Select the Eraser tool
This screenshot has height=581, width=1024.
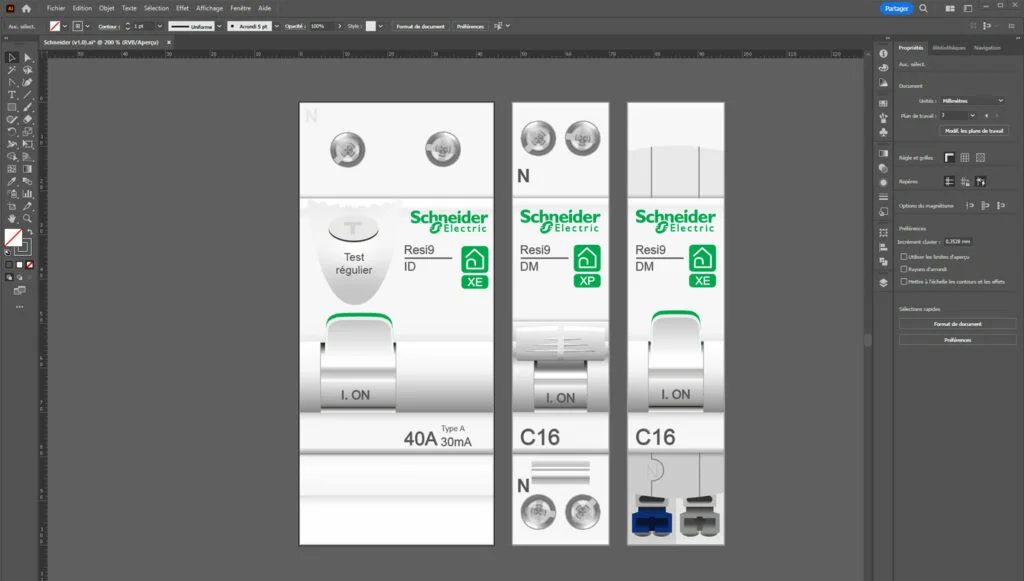coord(27,119)
